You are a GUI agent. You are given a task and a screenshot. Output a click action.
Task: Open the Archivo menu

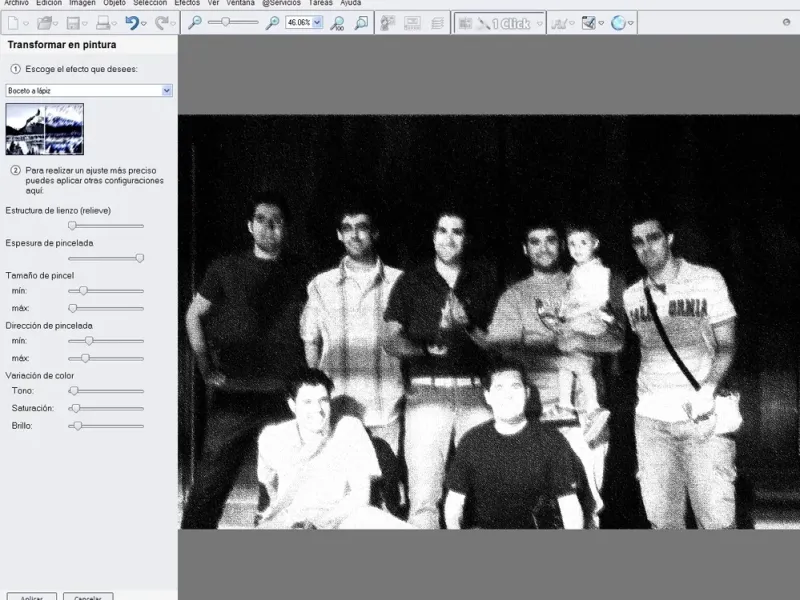[16, 3]
